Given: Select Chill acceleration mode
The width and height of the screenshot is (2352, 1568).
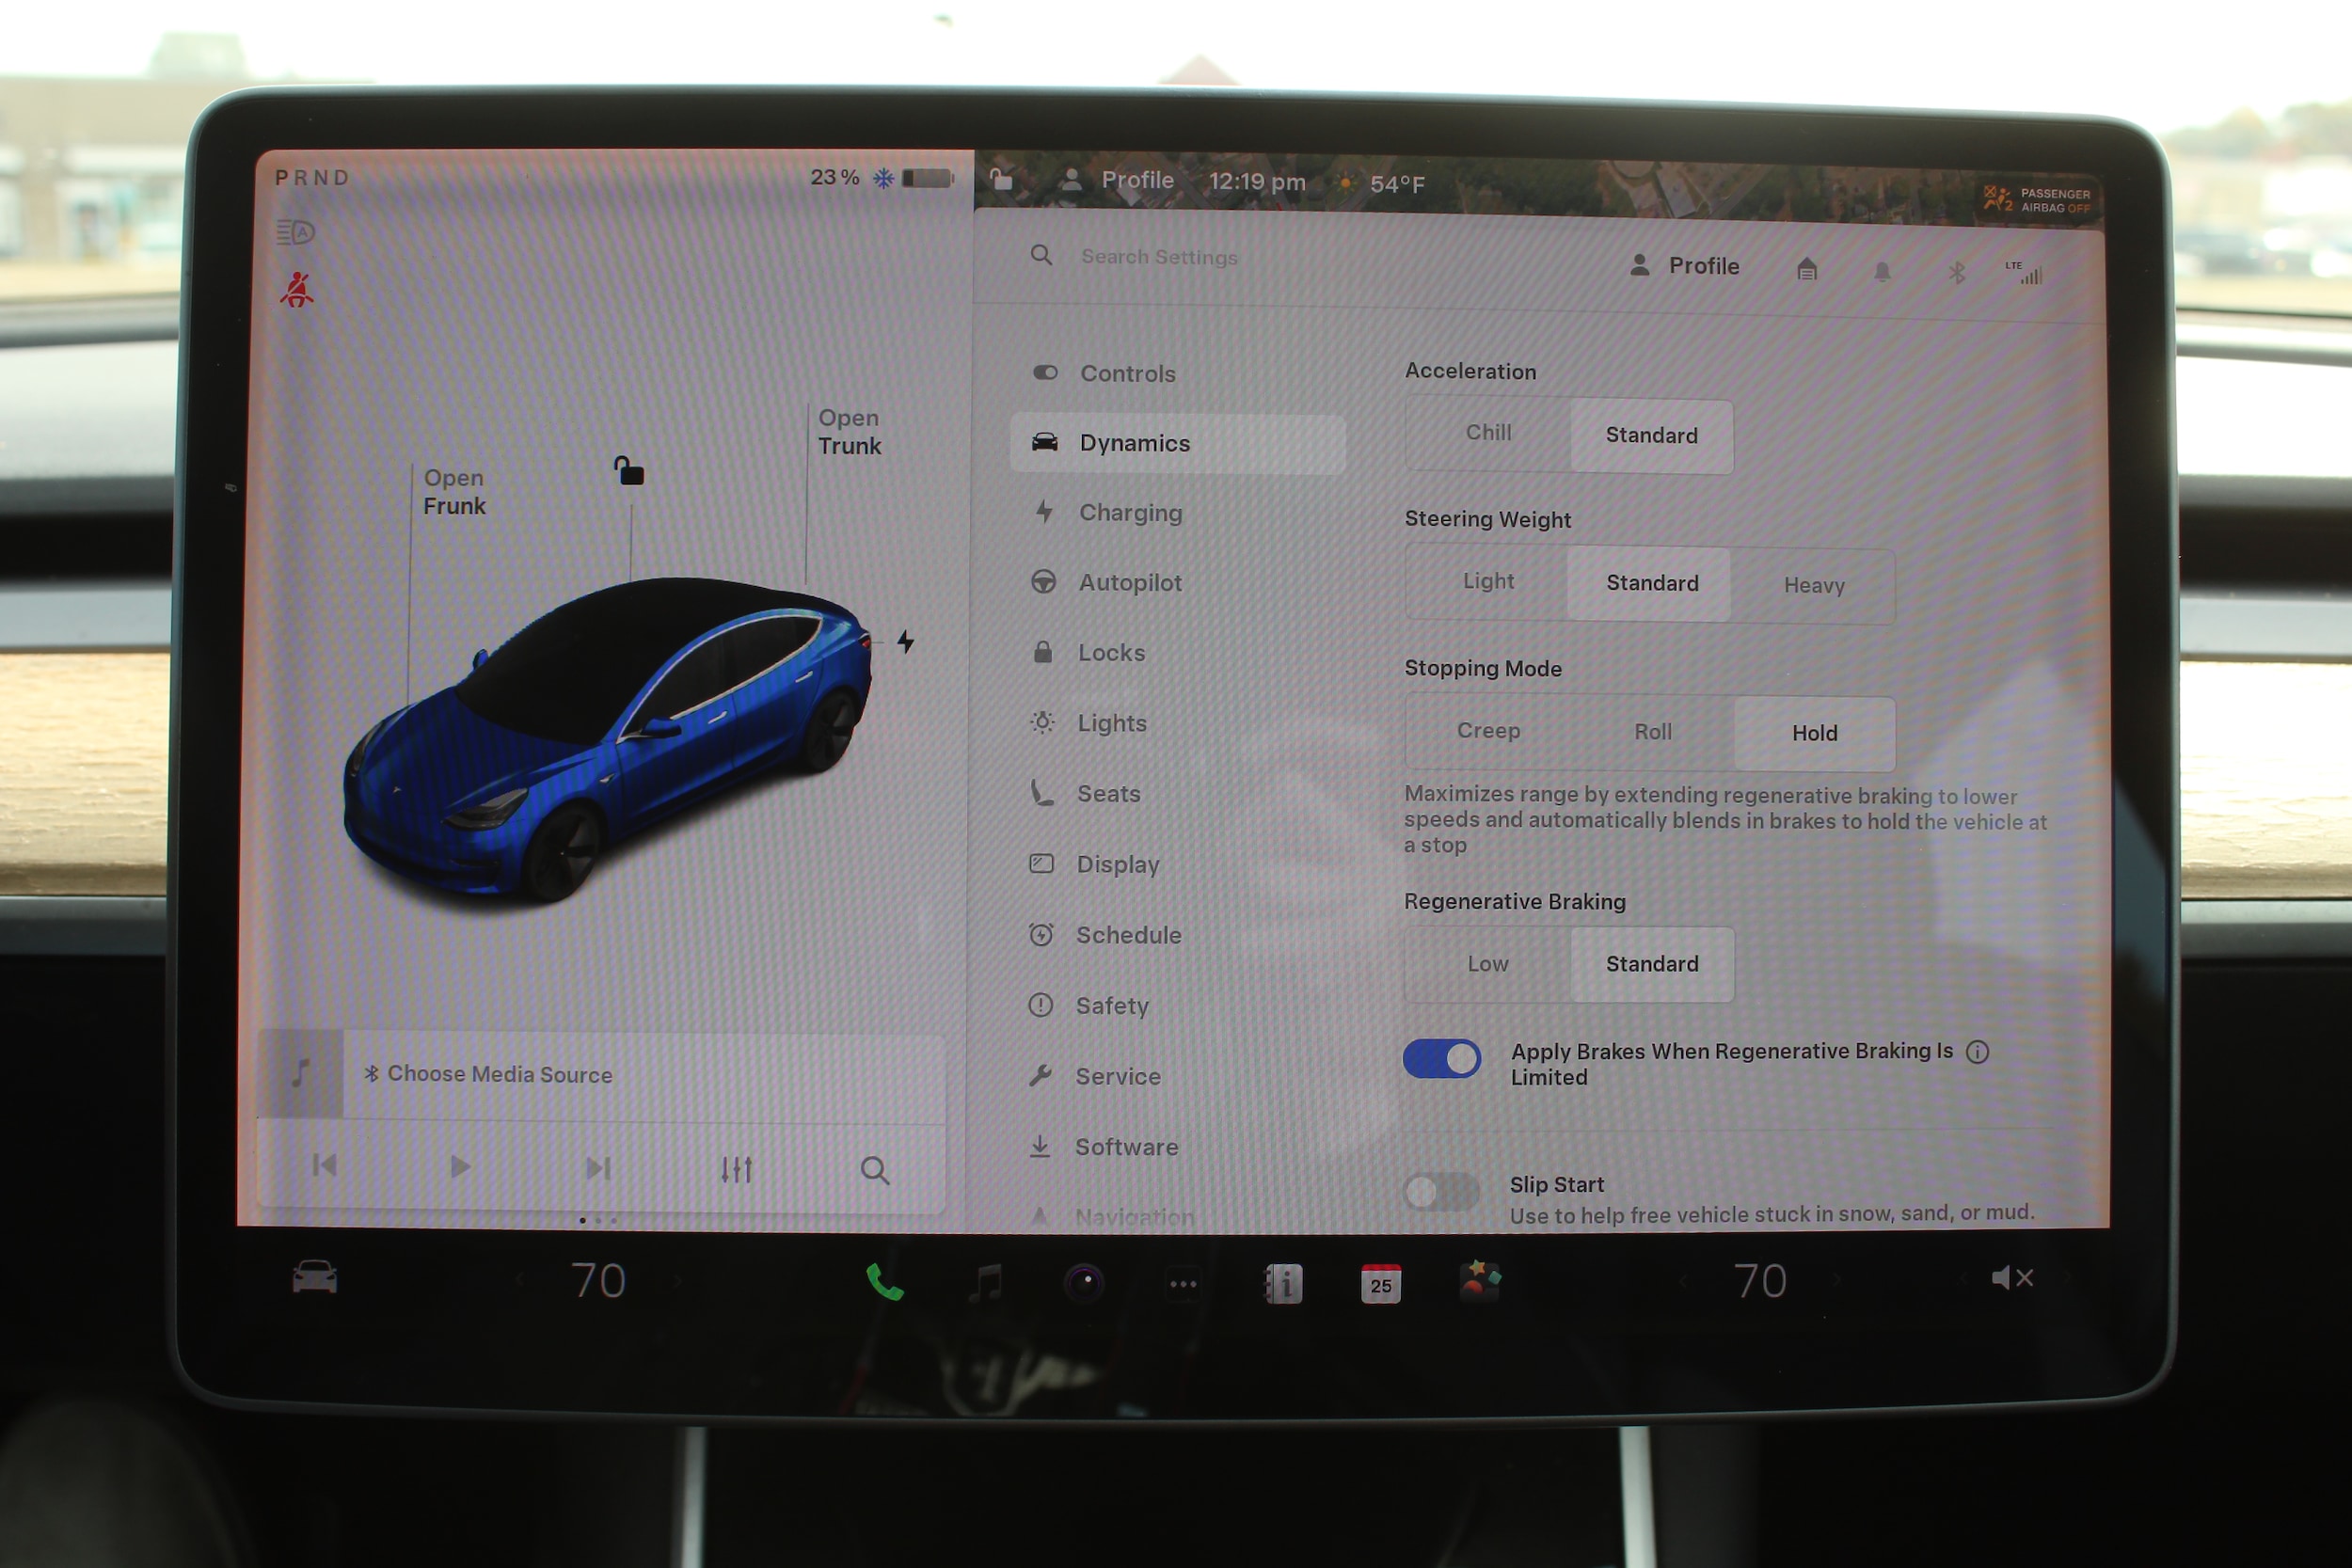Looking at the screenshot, I should [x=1488, y=433].
